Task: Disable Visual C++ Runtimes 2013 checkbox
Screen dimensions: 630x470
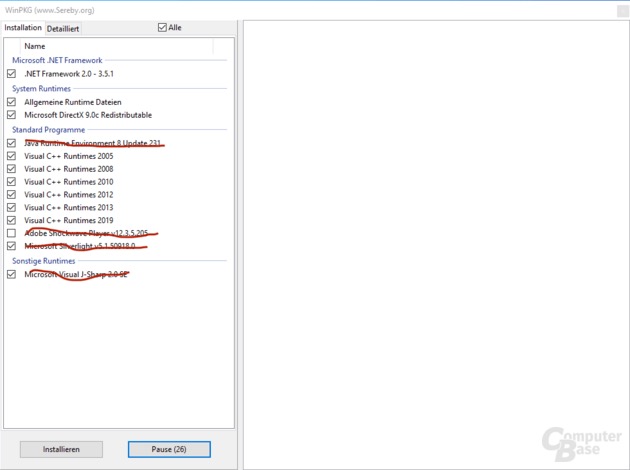Action: (x=12, y=207)
